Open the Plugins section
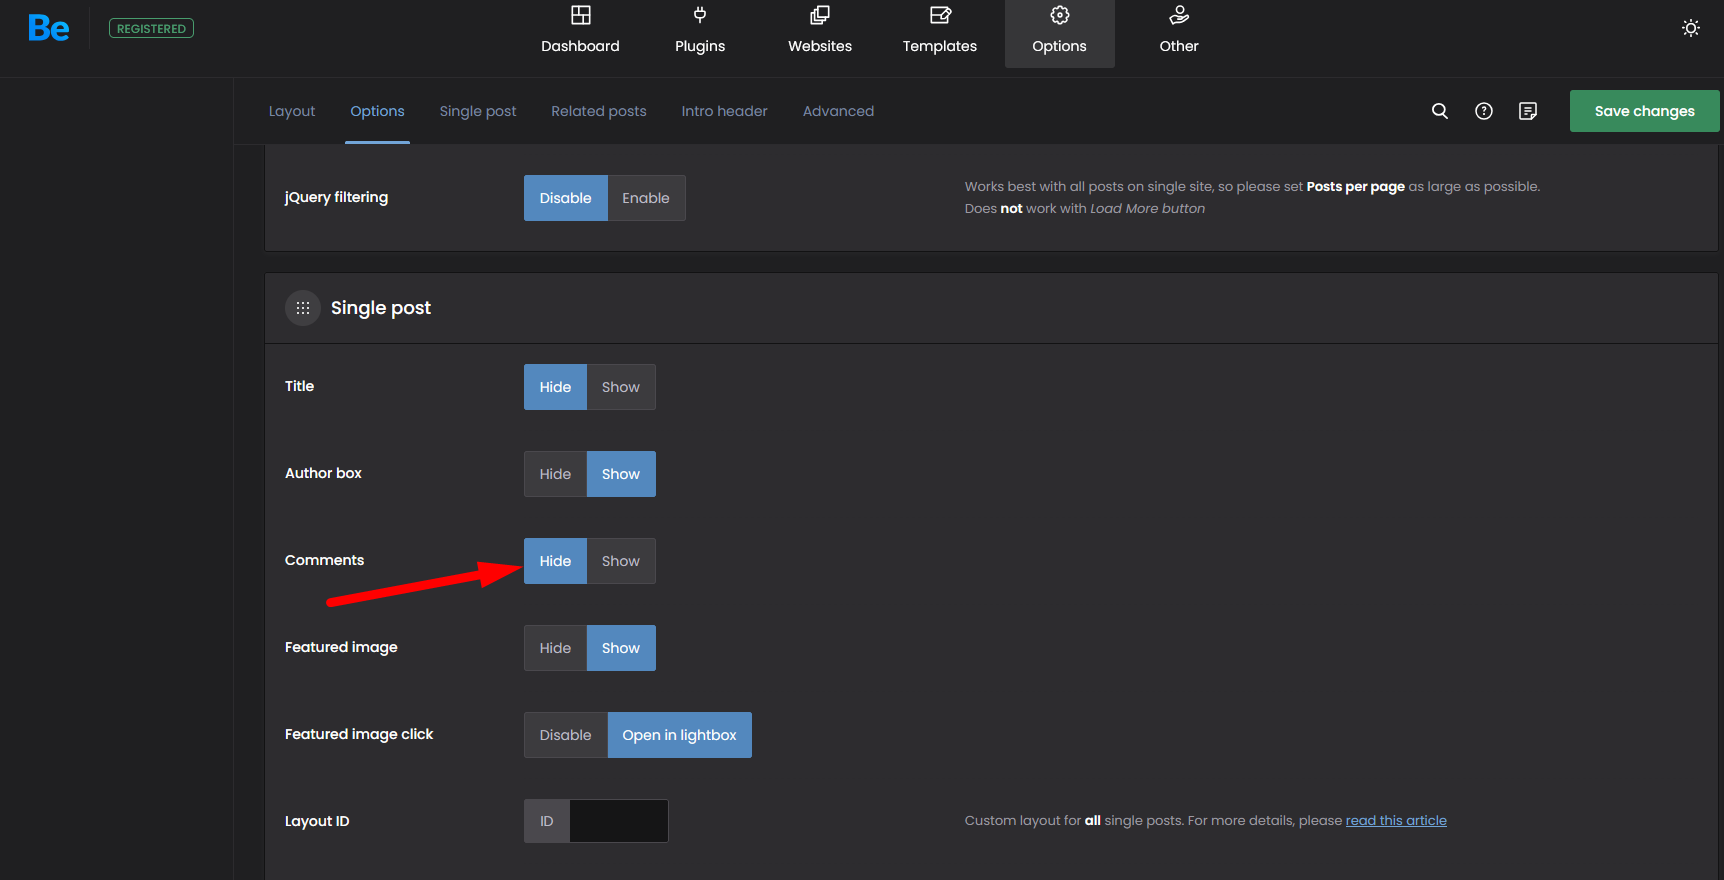Viewport: 1724px width, 880px height. [700, 30]
